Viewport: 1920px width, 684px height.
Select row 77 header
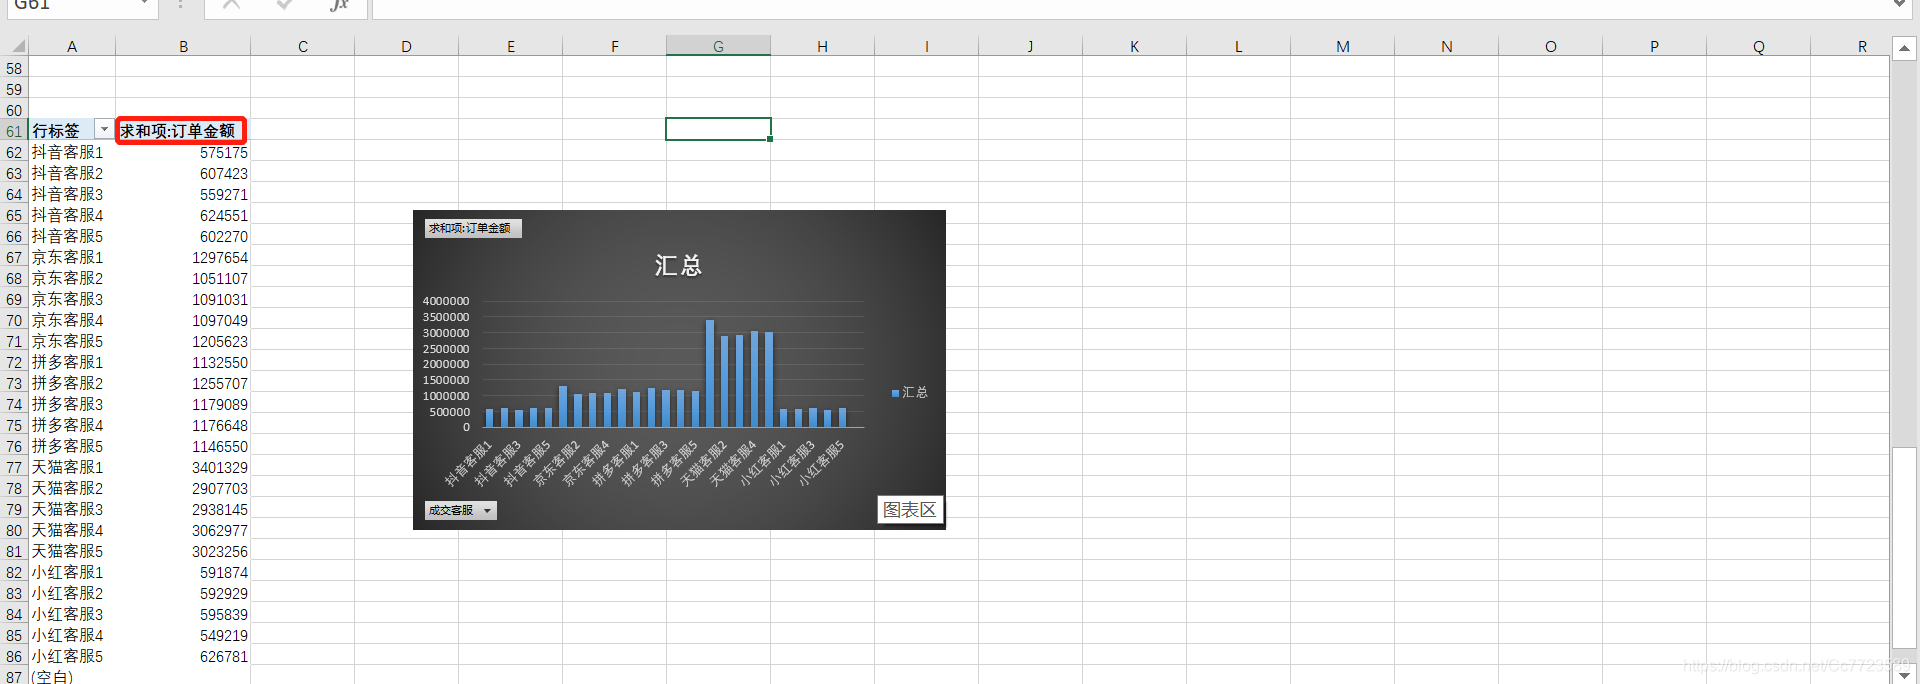14,467
